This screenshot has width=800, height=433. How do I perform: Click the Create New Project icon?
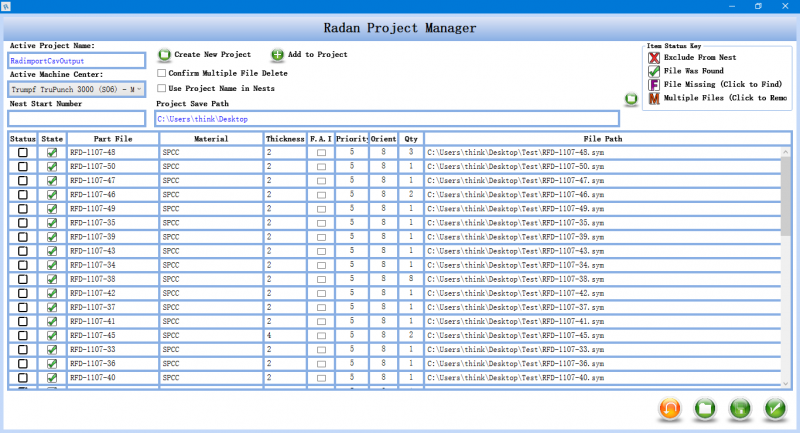coord(164,54)
